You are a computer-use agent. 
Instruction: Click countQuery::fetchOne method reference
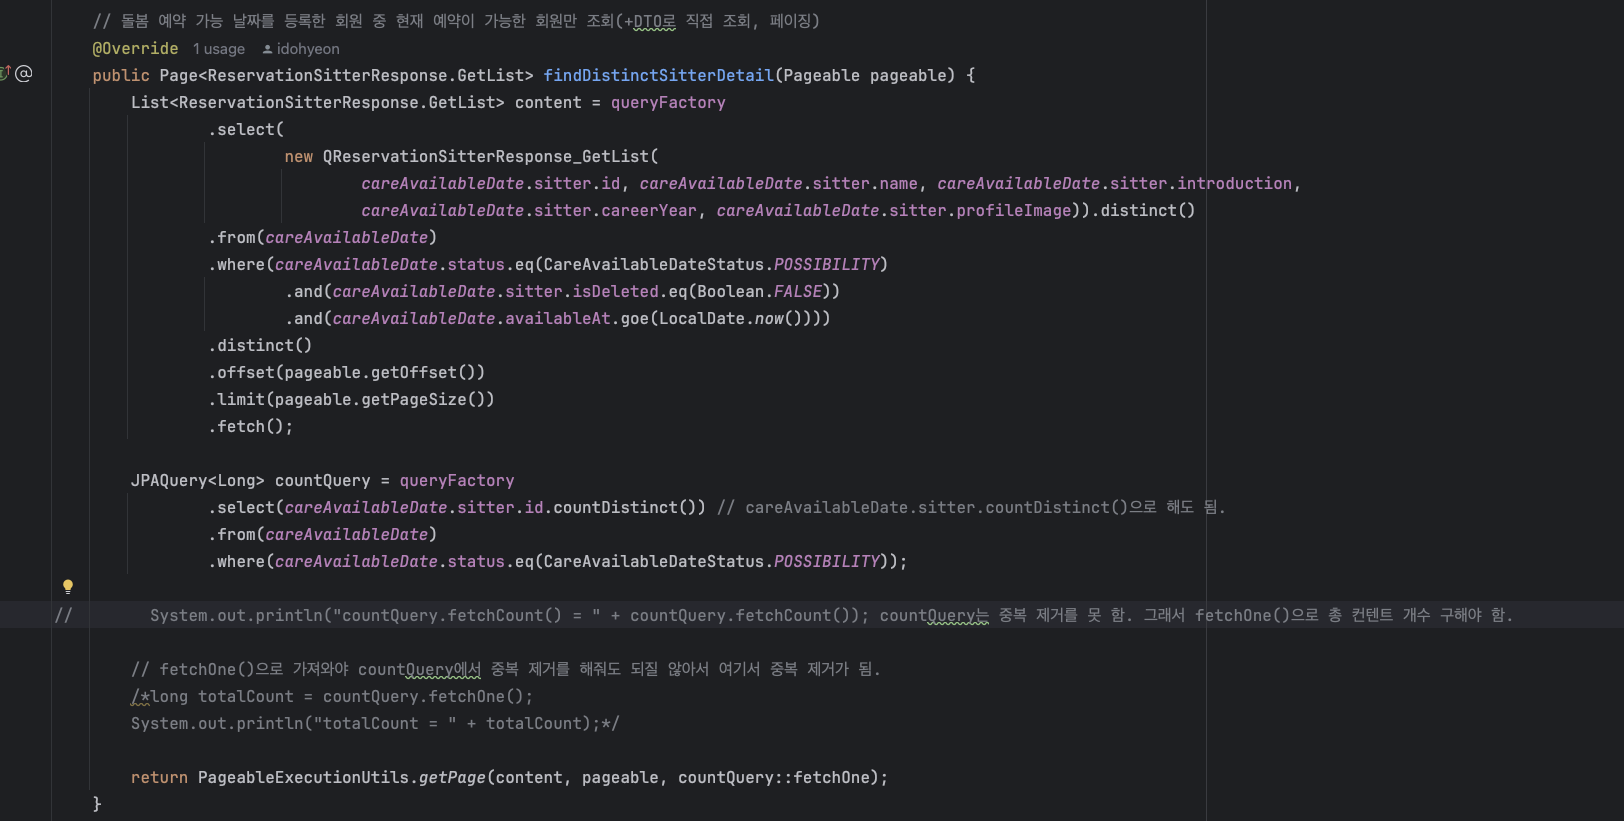[774, 778]
